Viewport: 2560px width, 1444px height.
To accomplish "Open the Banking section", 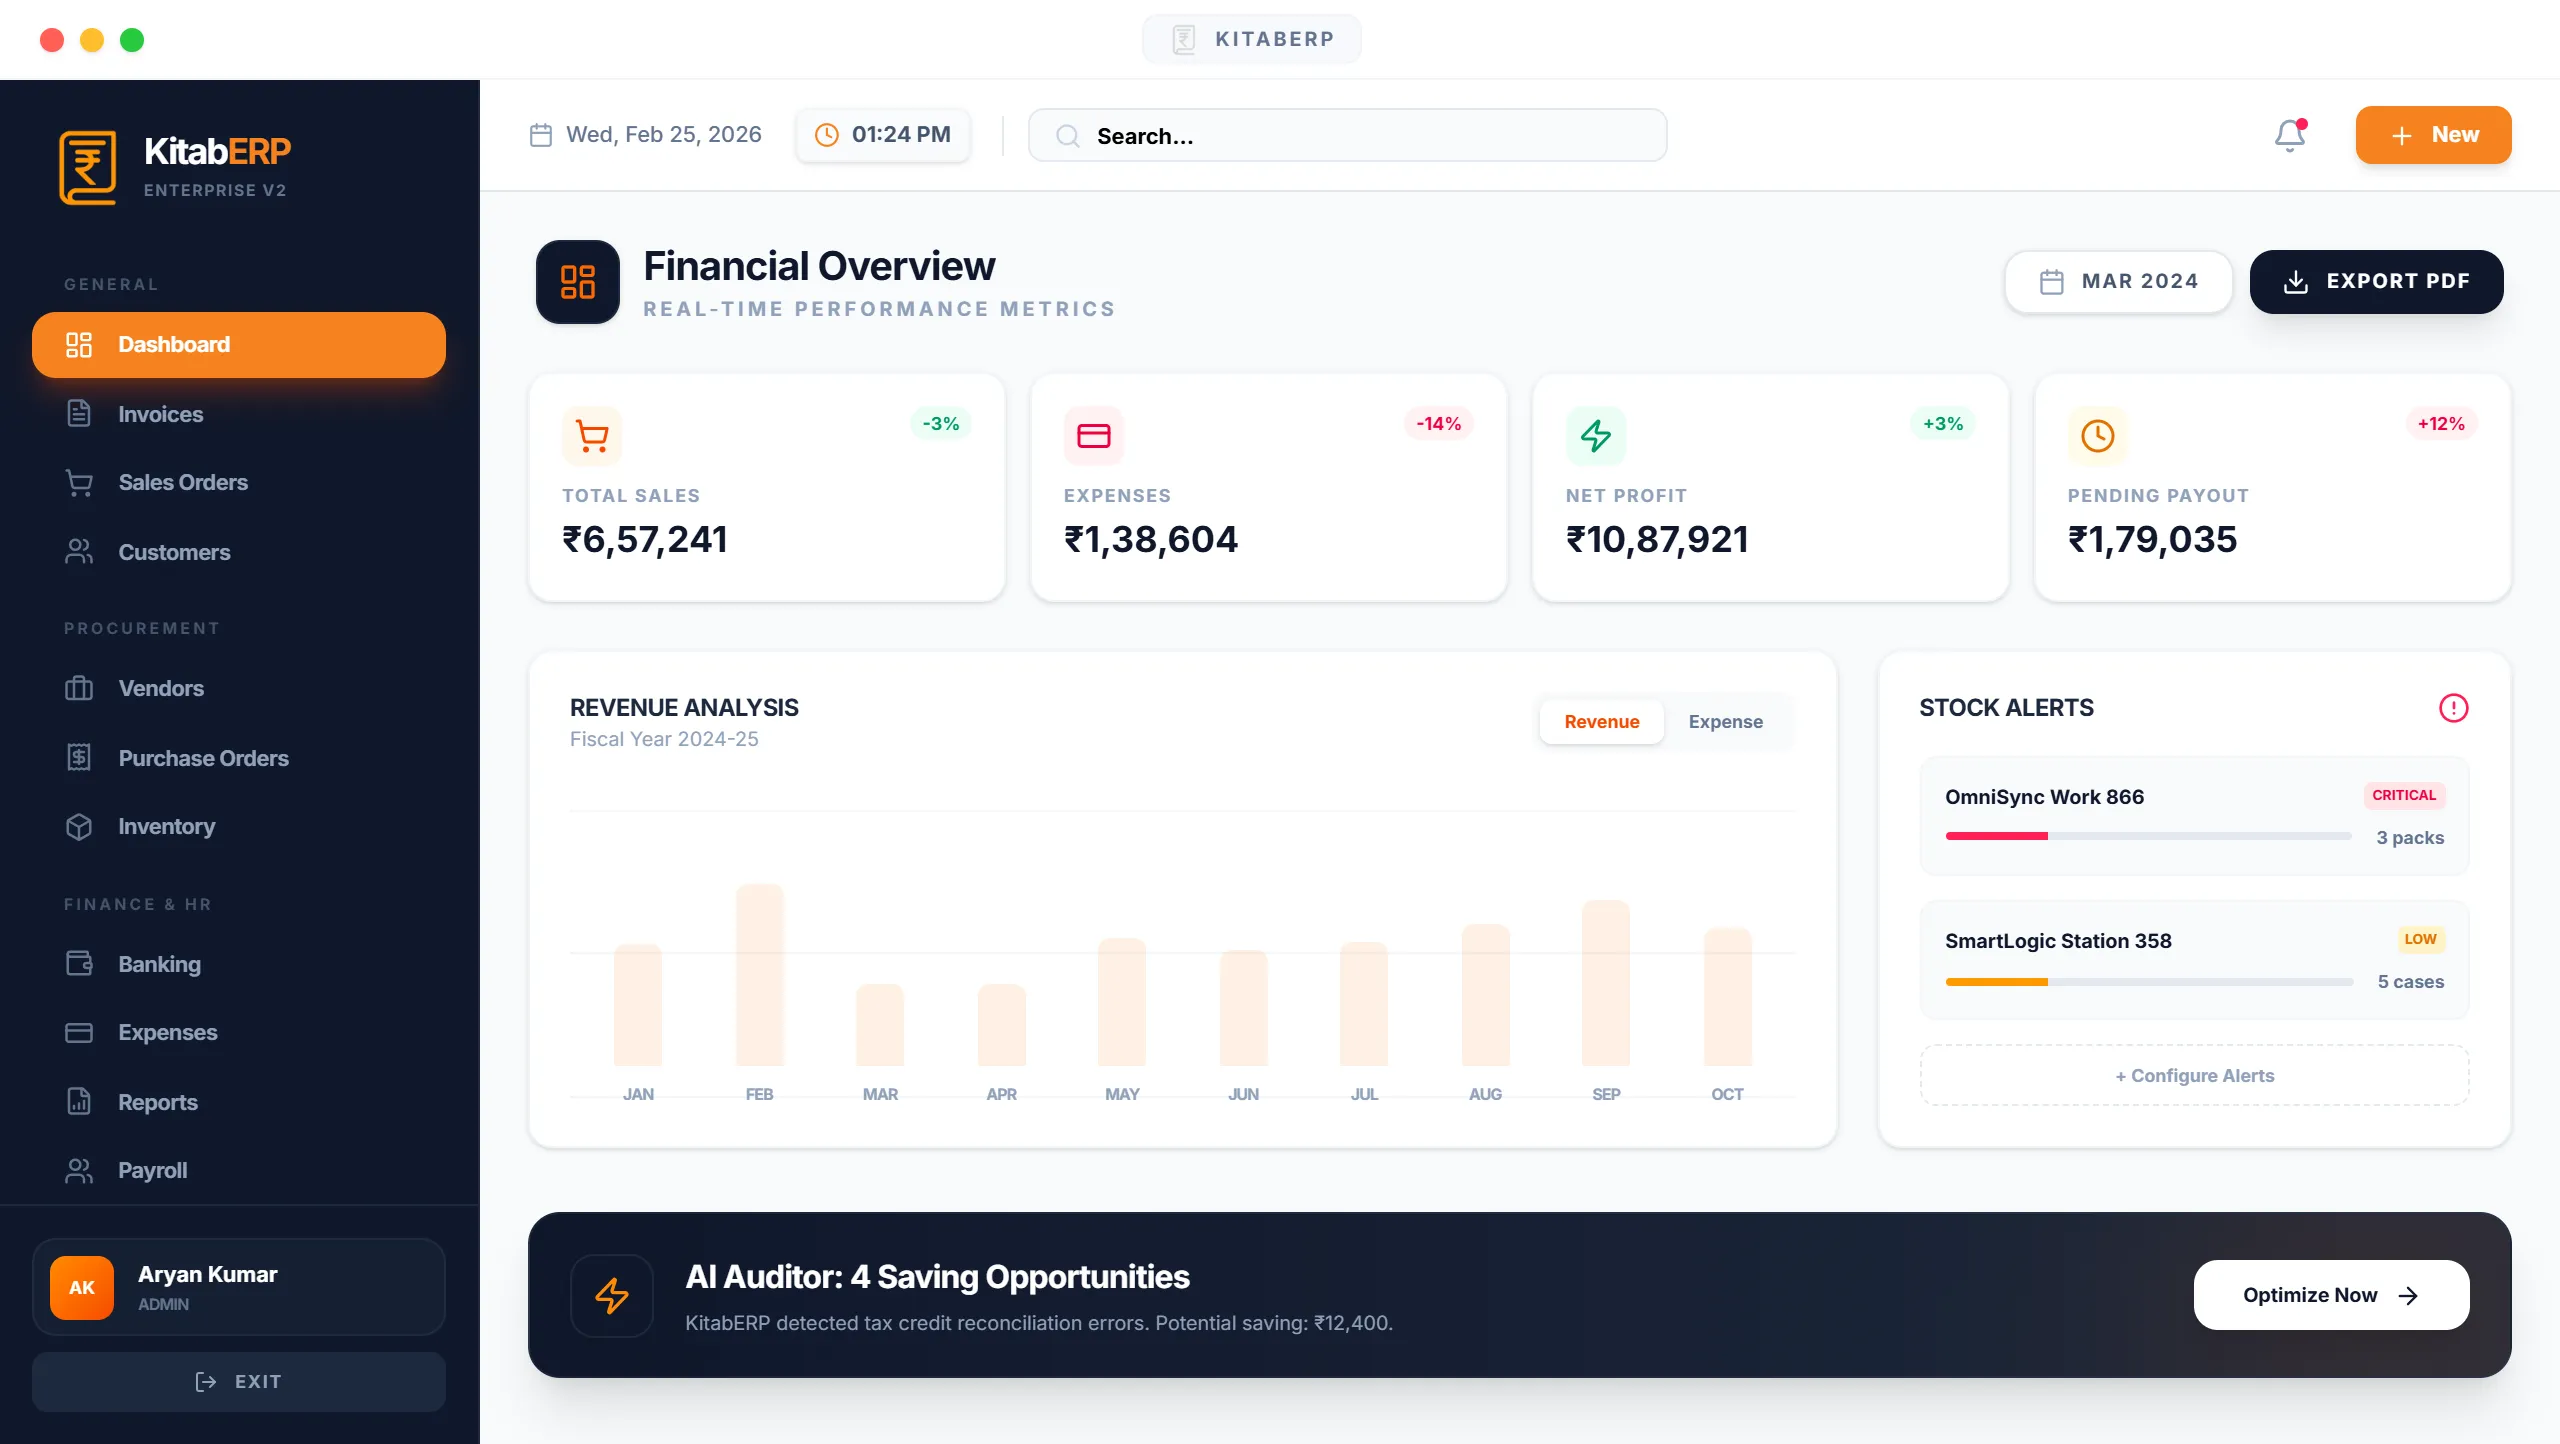I will tap(160, 964).
